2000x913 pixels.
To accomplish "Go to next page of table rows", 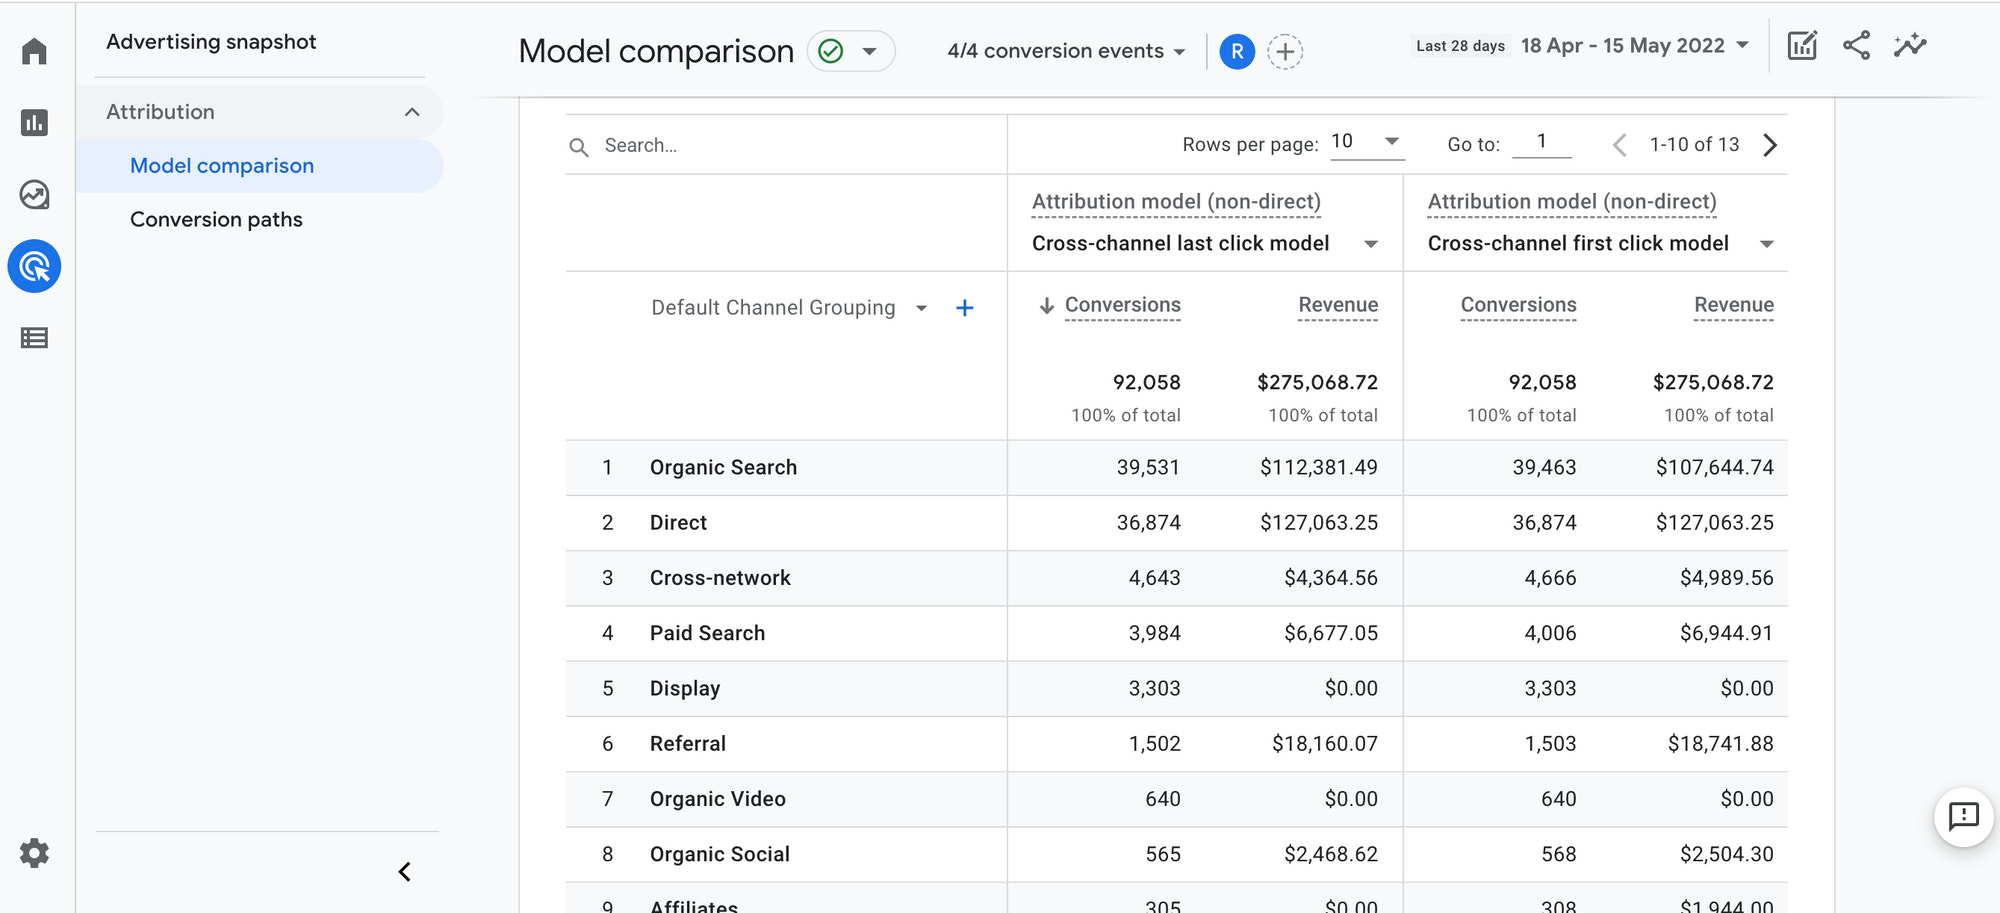I will (1770, 146).
